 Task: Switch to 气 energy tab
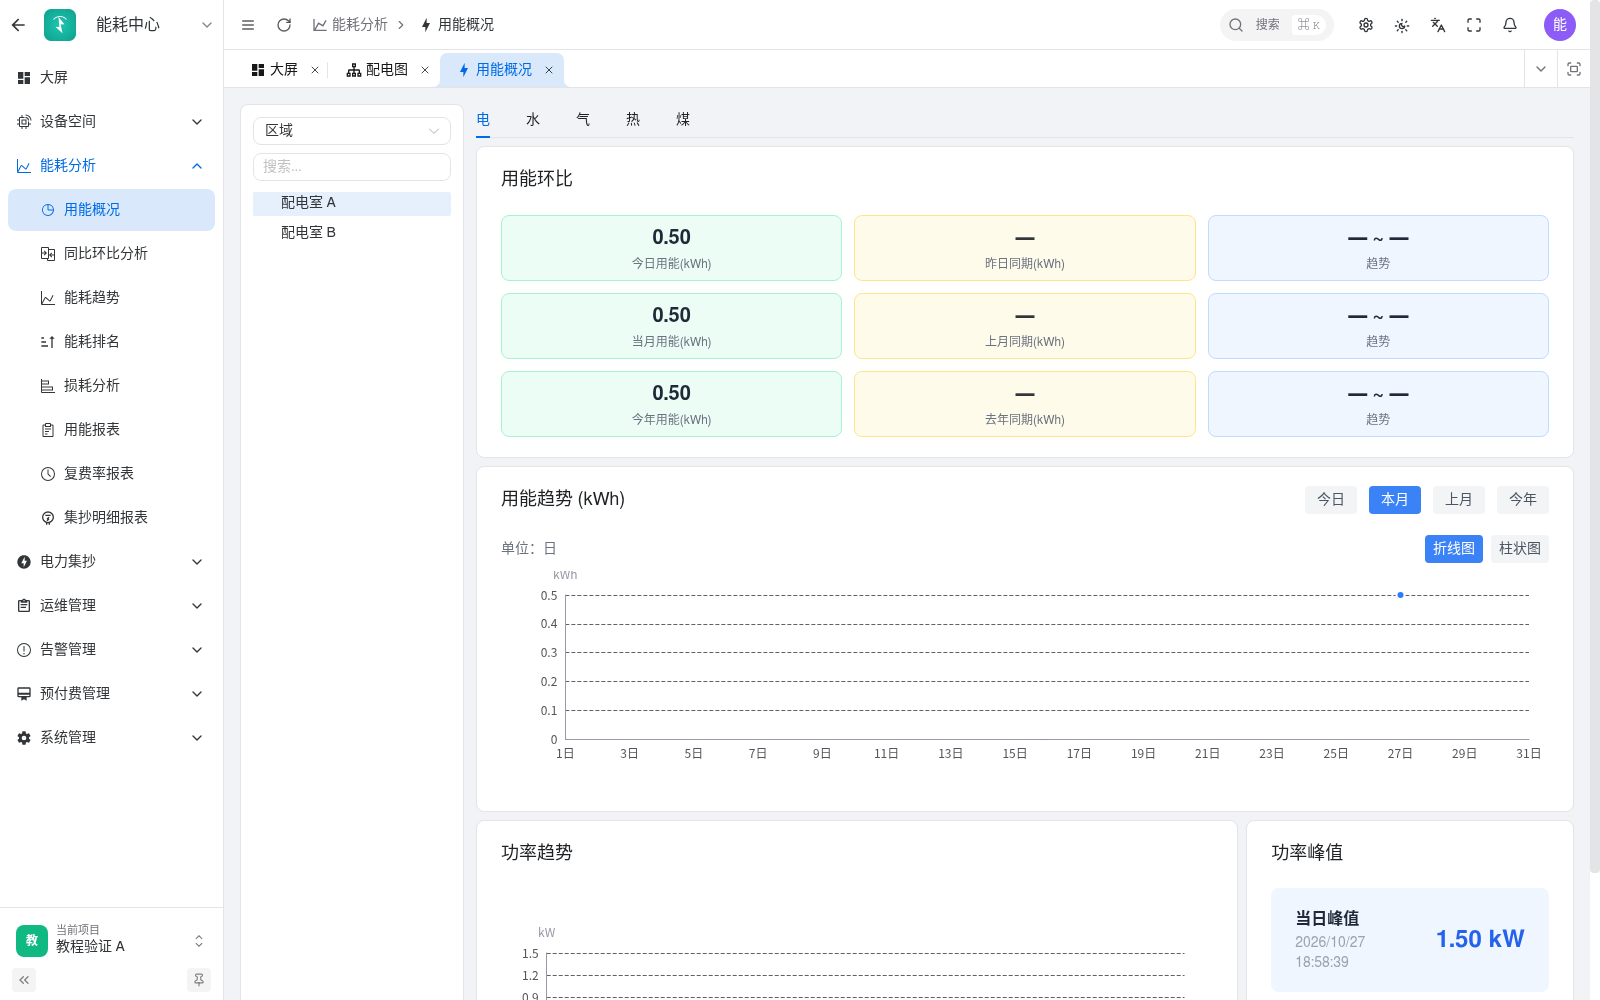point(583,119)
